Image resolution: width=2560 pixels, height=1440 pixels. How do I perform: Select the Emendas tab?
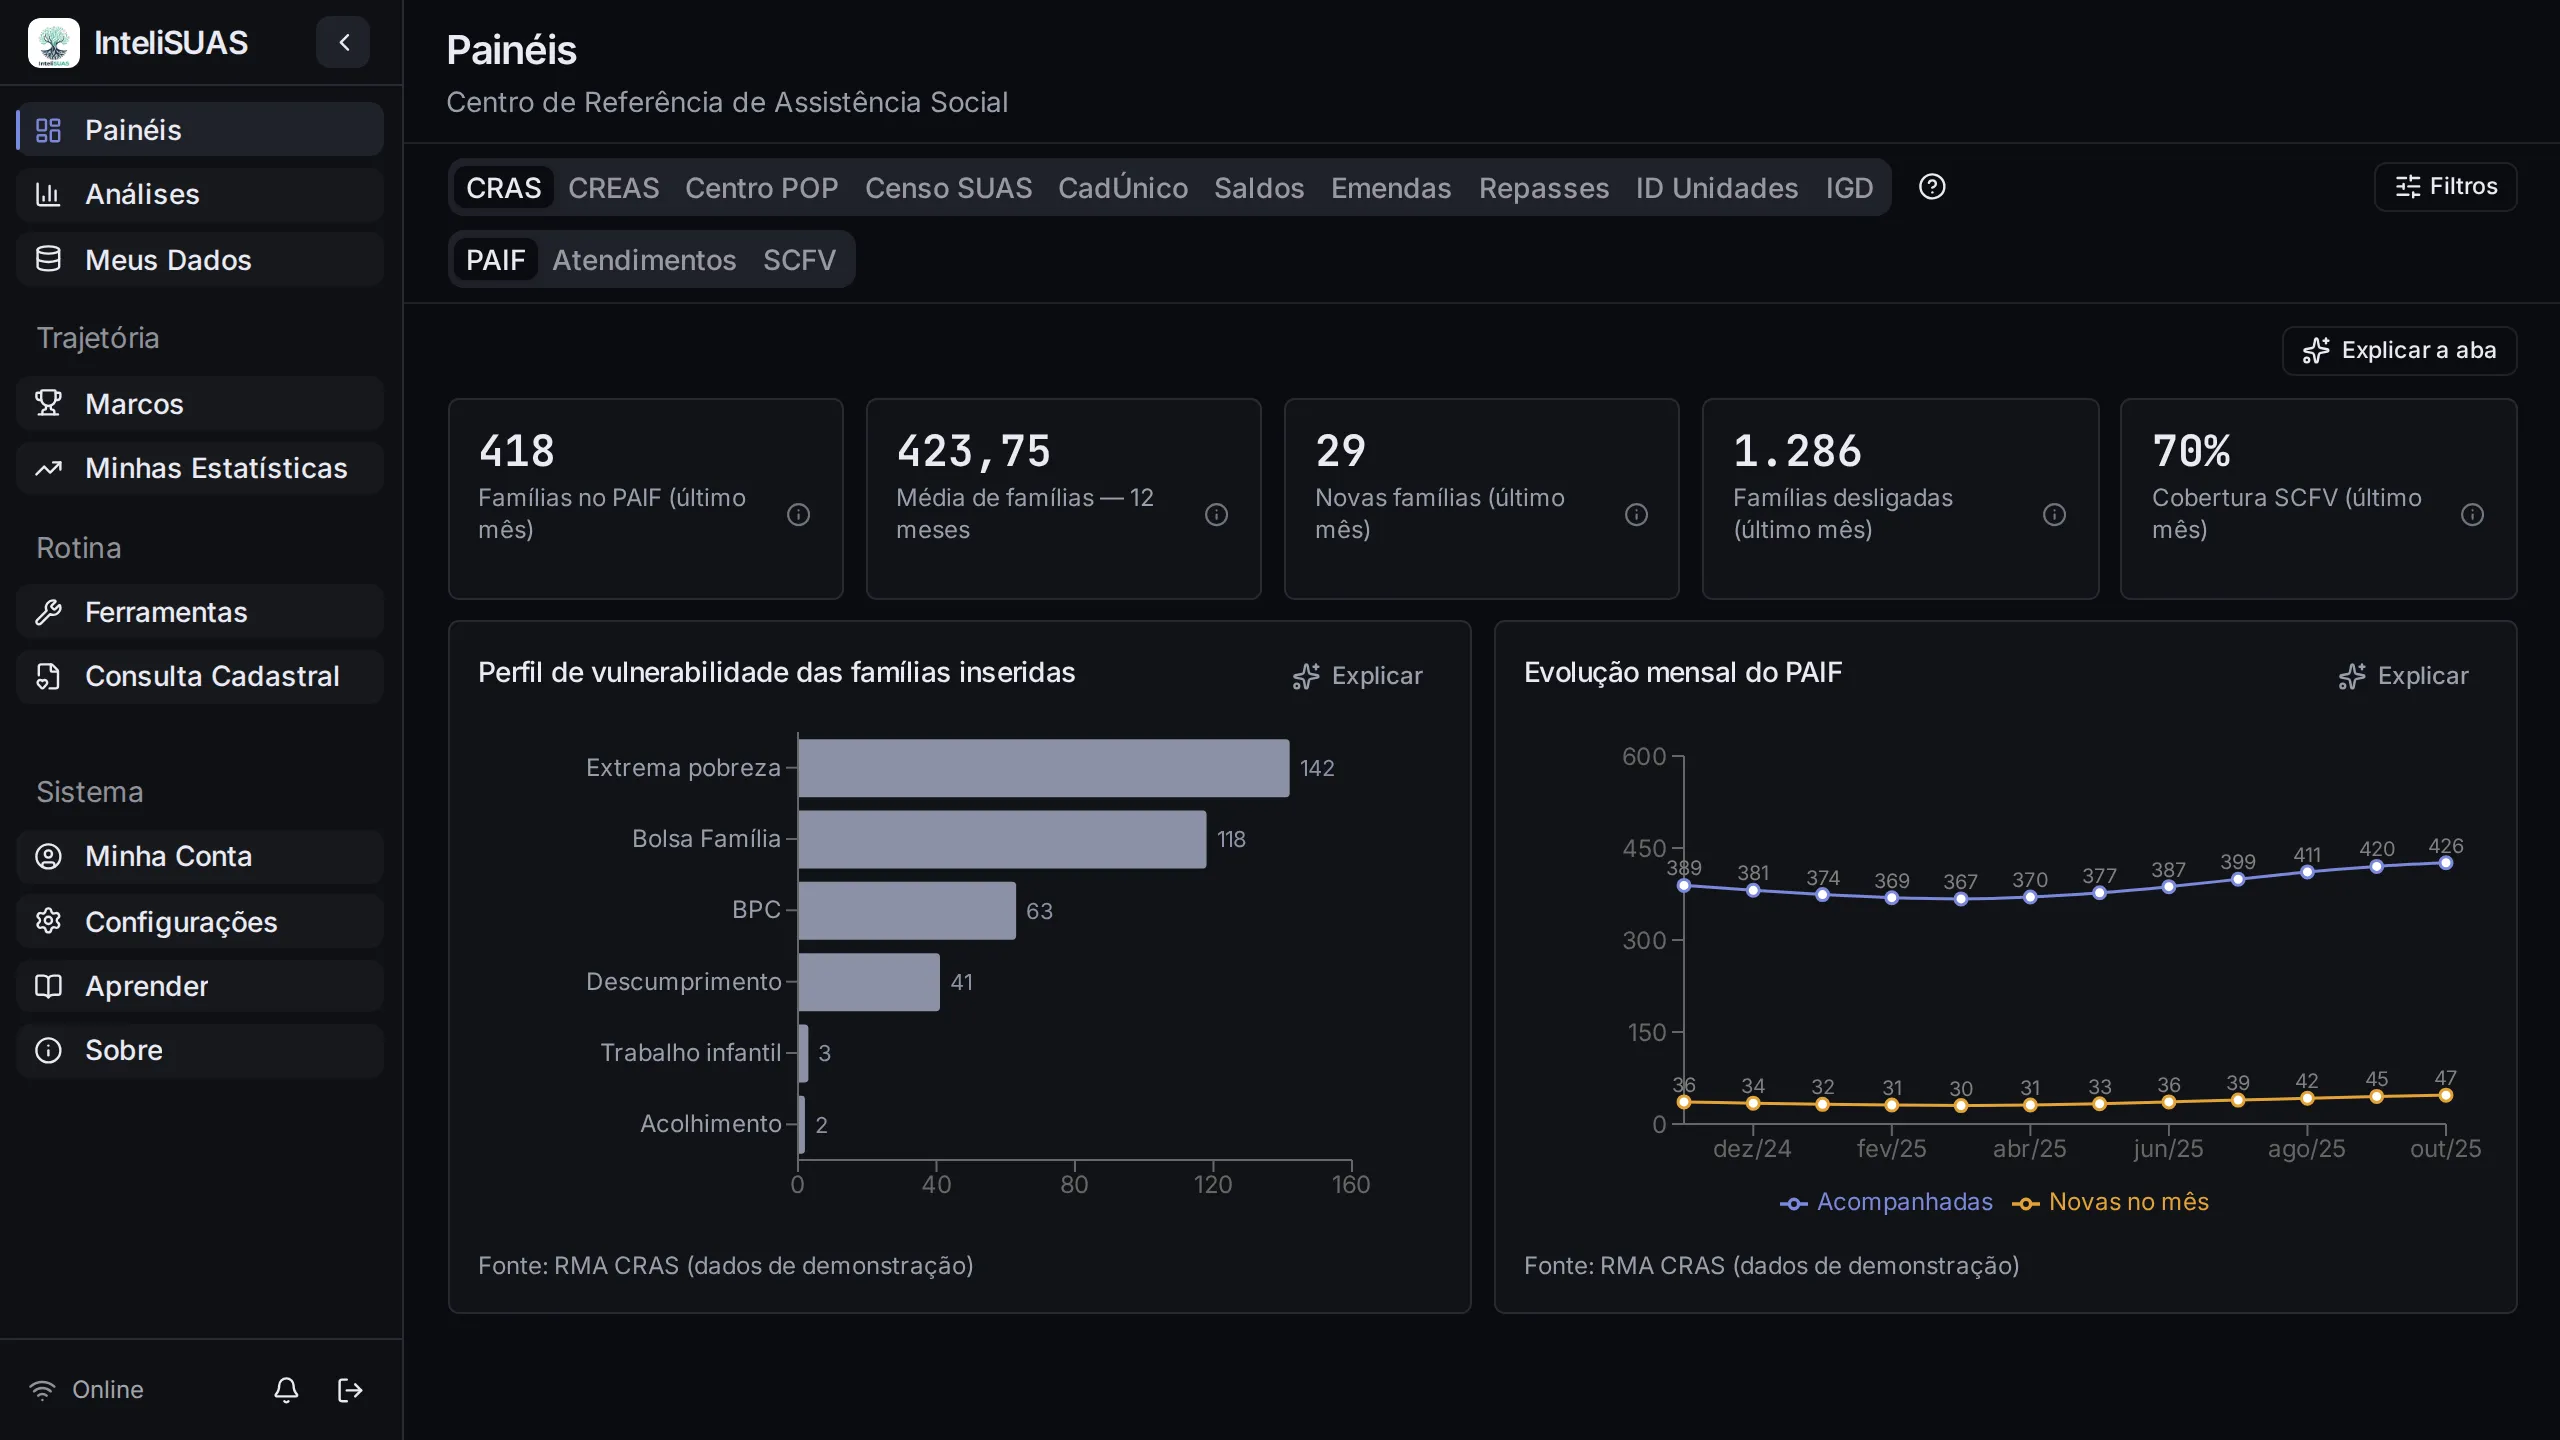[x=1391, y=188]
